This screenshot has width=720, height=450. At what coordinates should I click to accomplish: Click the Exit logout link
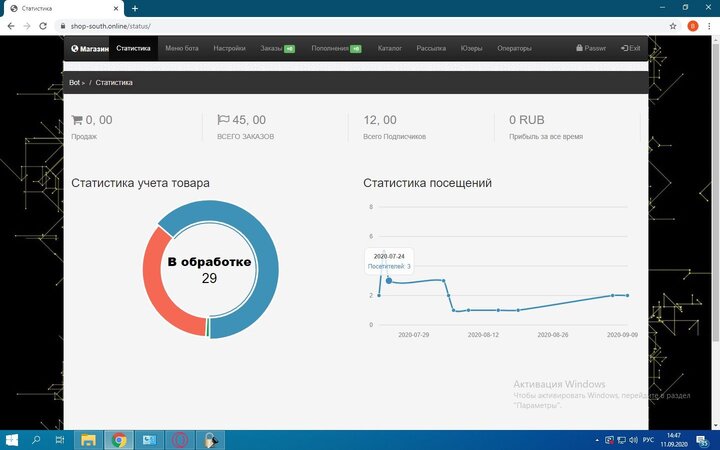(630, 48)
